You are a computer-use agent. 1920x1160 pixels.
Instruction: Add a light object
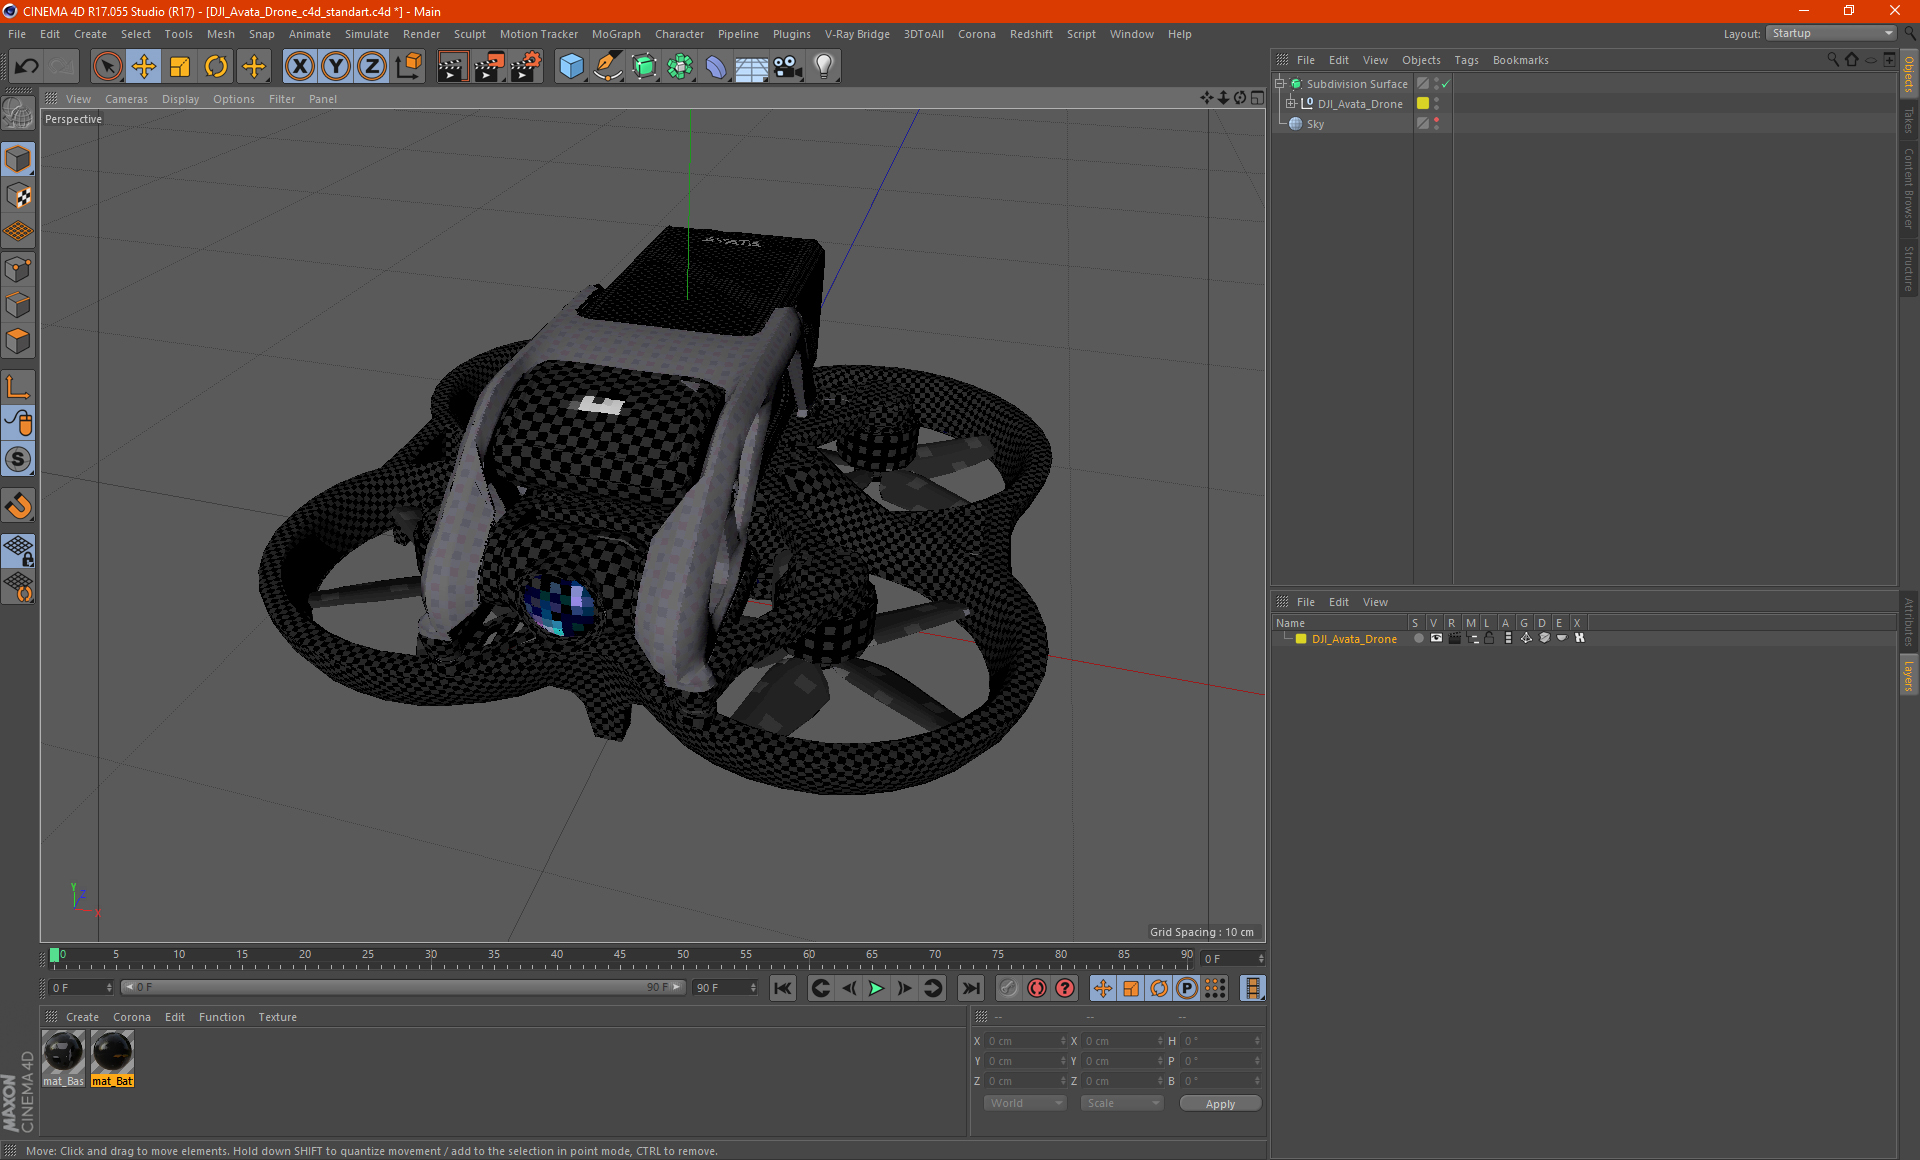click(x=823, y=67)
